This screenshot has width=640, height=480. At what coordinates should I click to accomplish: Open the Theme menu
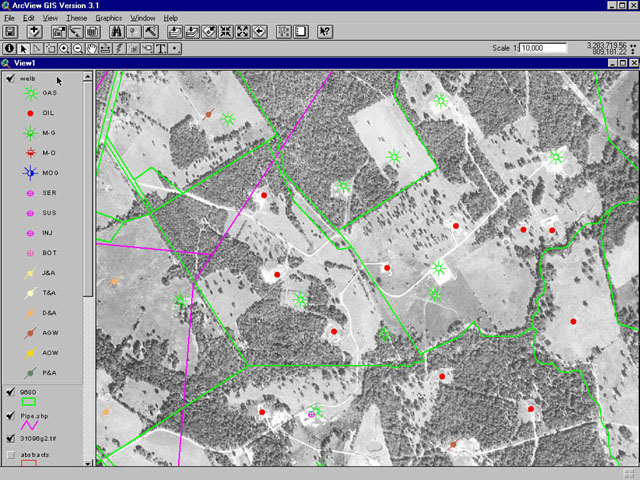(x=76, y=18)
